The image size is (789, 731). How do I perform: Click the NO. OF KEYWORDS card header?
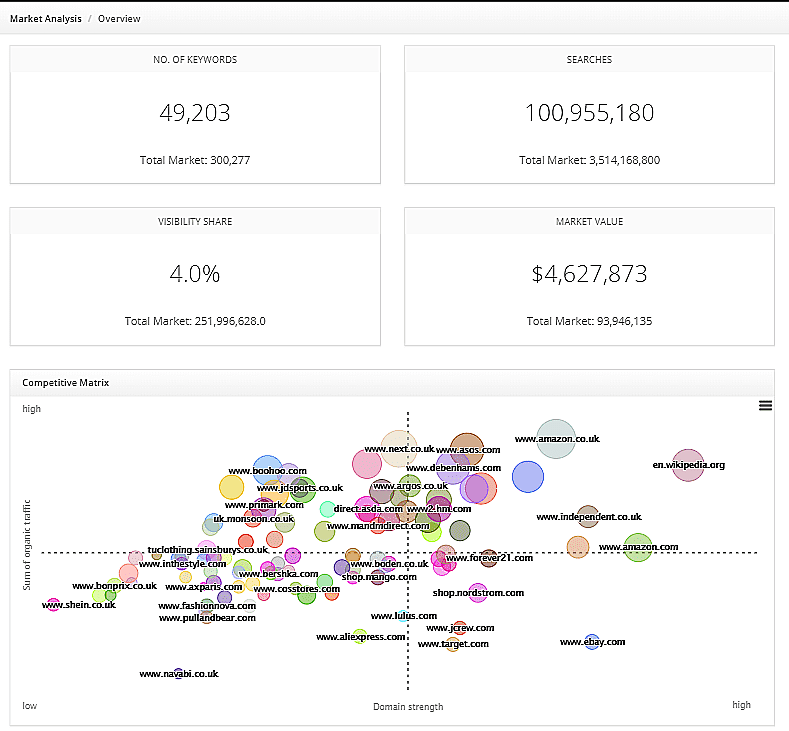pos(195,59)
